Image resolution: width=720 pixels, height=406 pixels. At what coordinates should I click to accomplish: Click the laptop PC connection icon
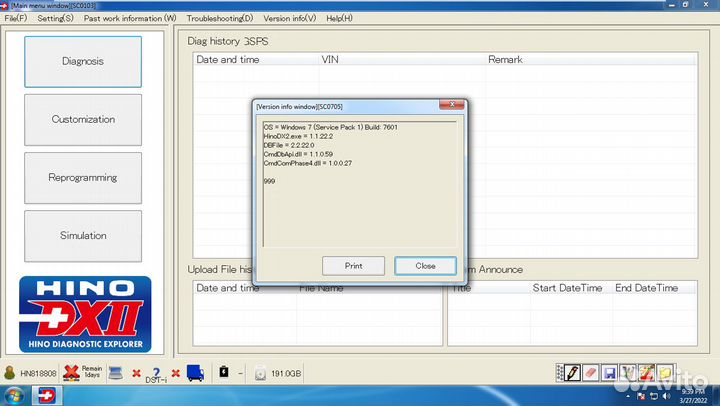click(115, 372)
